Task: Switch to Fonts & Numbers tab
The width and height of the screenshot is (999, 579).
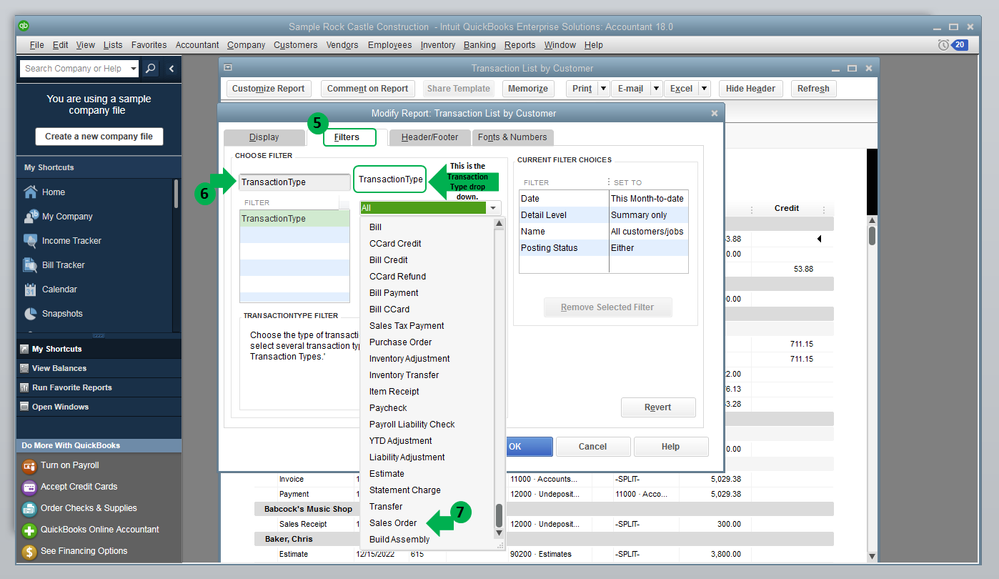Action: (x=512, y=137)
